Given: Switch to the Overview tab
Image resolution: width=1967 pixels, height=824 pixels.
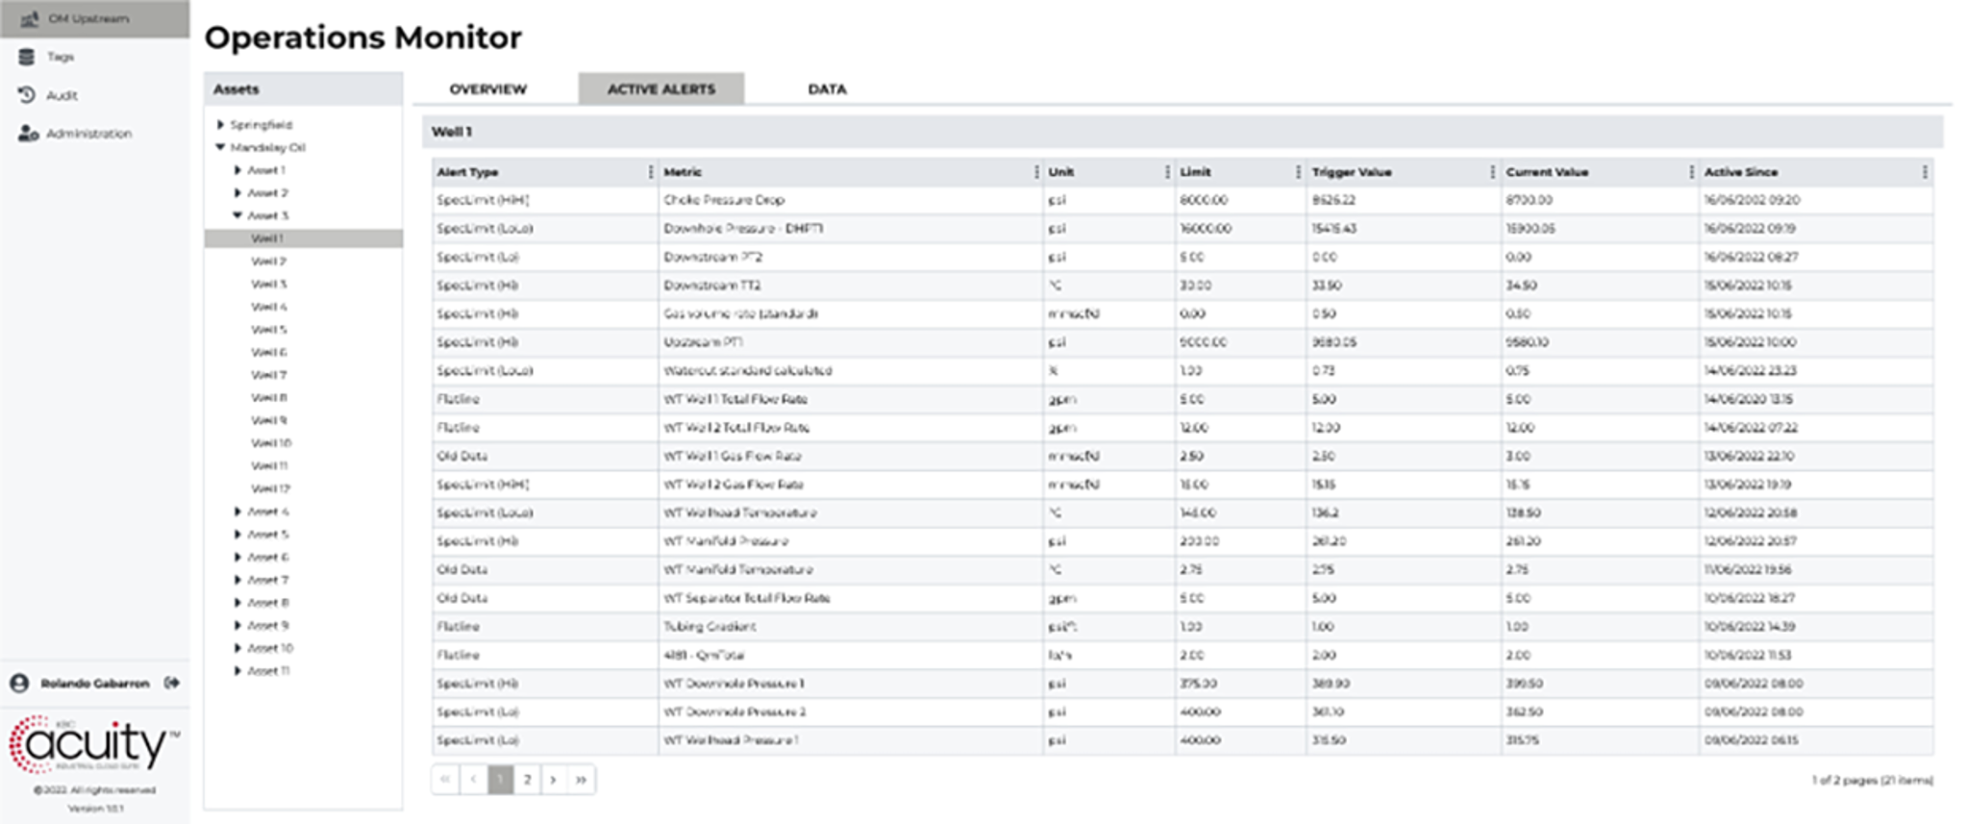Looking at the screenshot, I should [x=487, y=89].
